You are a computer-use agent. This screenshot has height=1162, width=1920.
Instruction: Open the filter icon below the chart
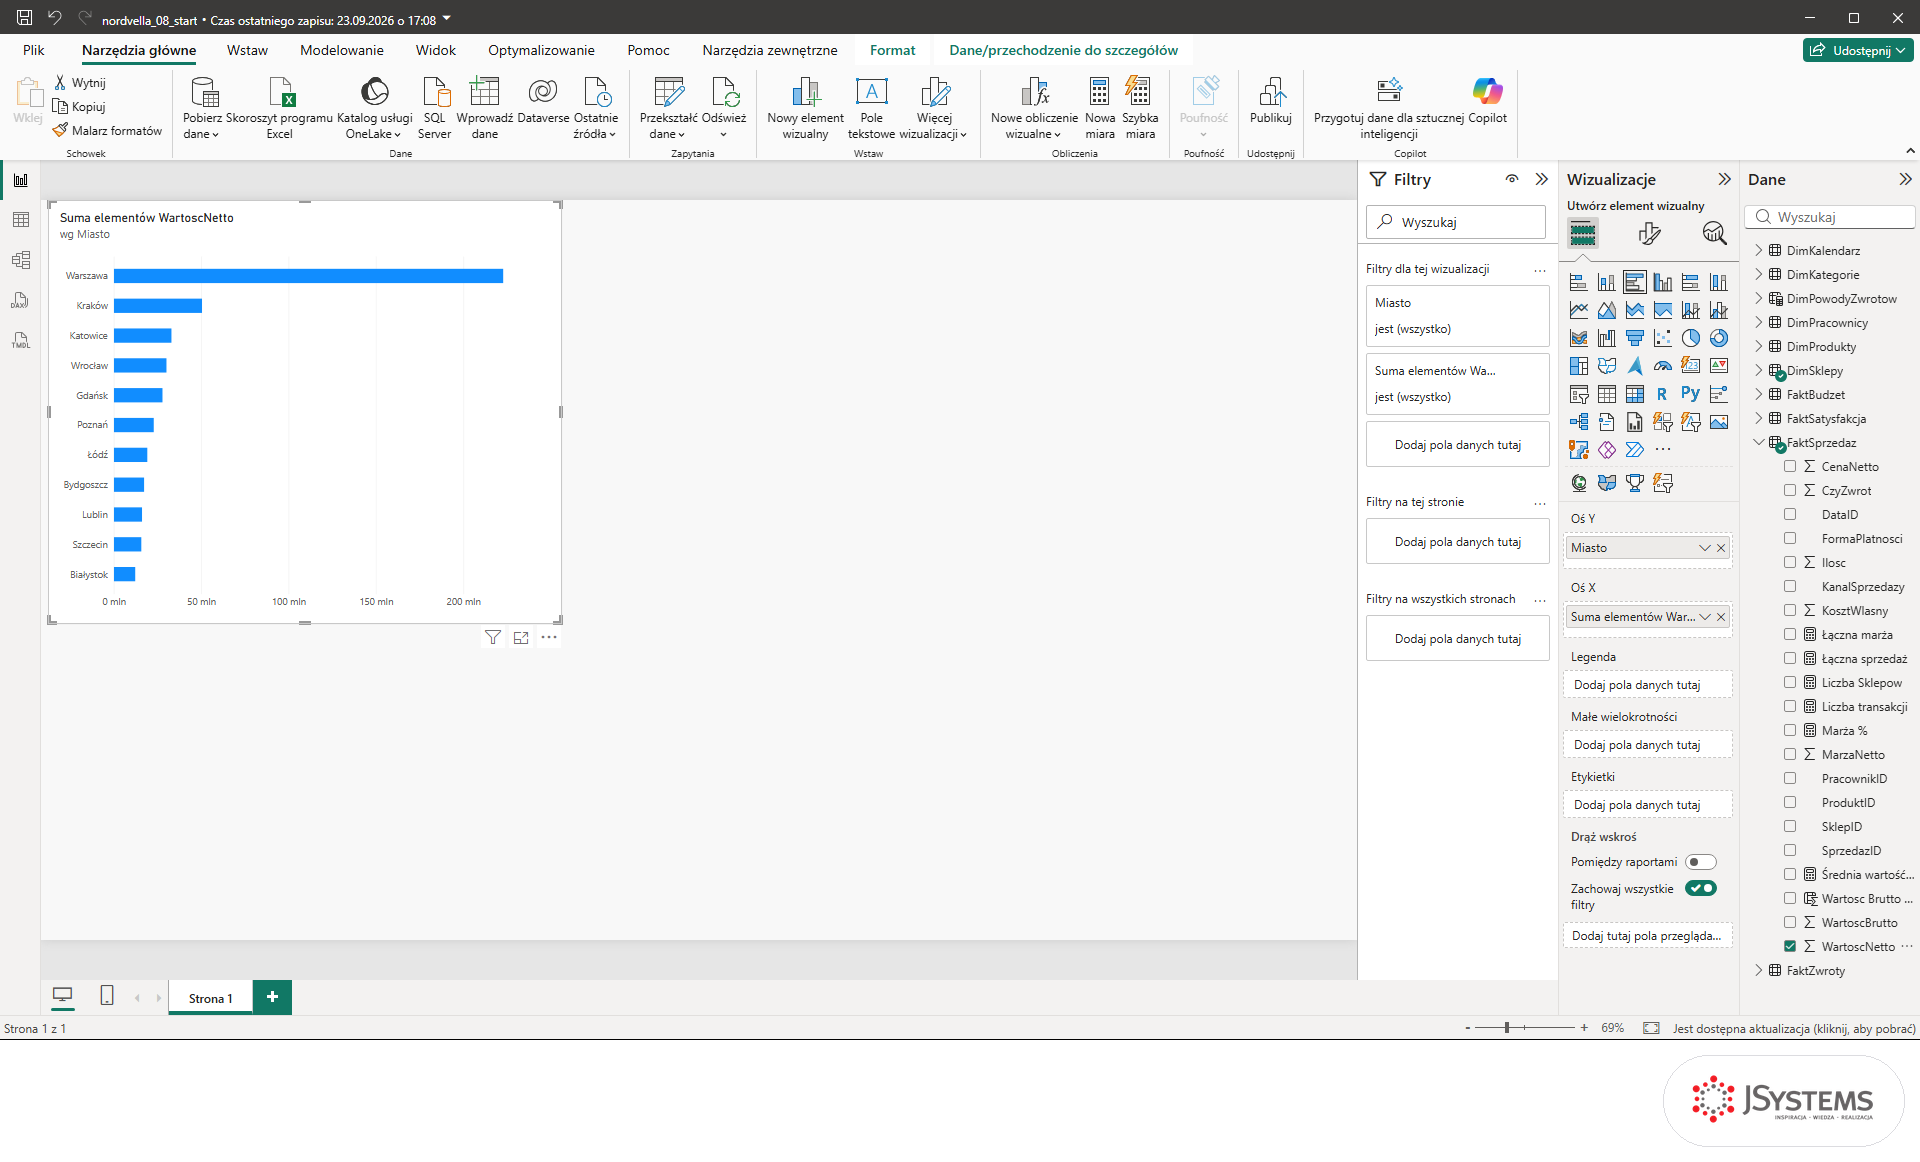coord(493,637)
